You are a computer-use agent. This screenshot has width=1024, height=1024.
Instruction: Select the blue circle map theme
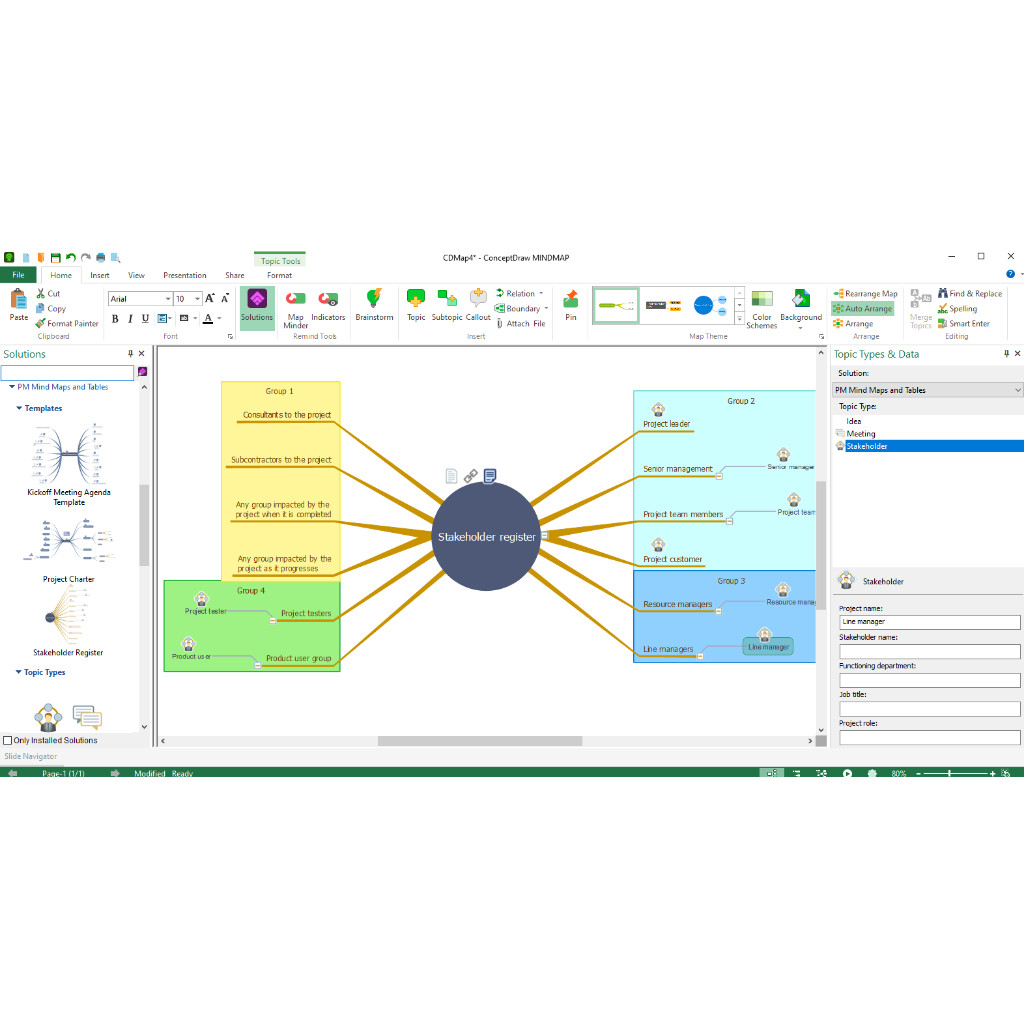point(709,305)
